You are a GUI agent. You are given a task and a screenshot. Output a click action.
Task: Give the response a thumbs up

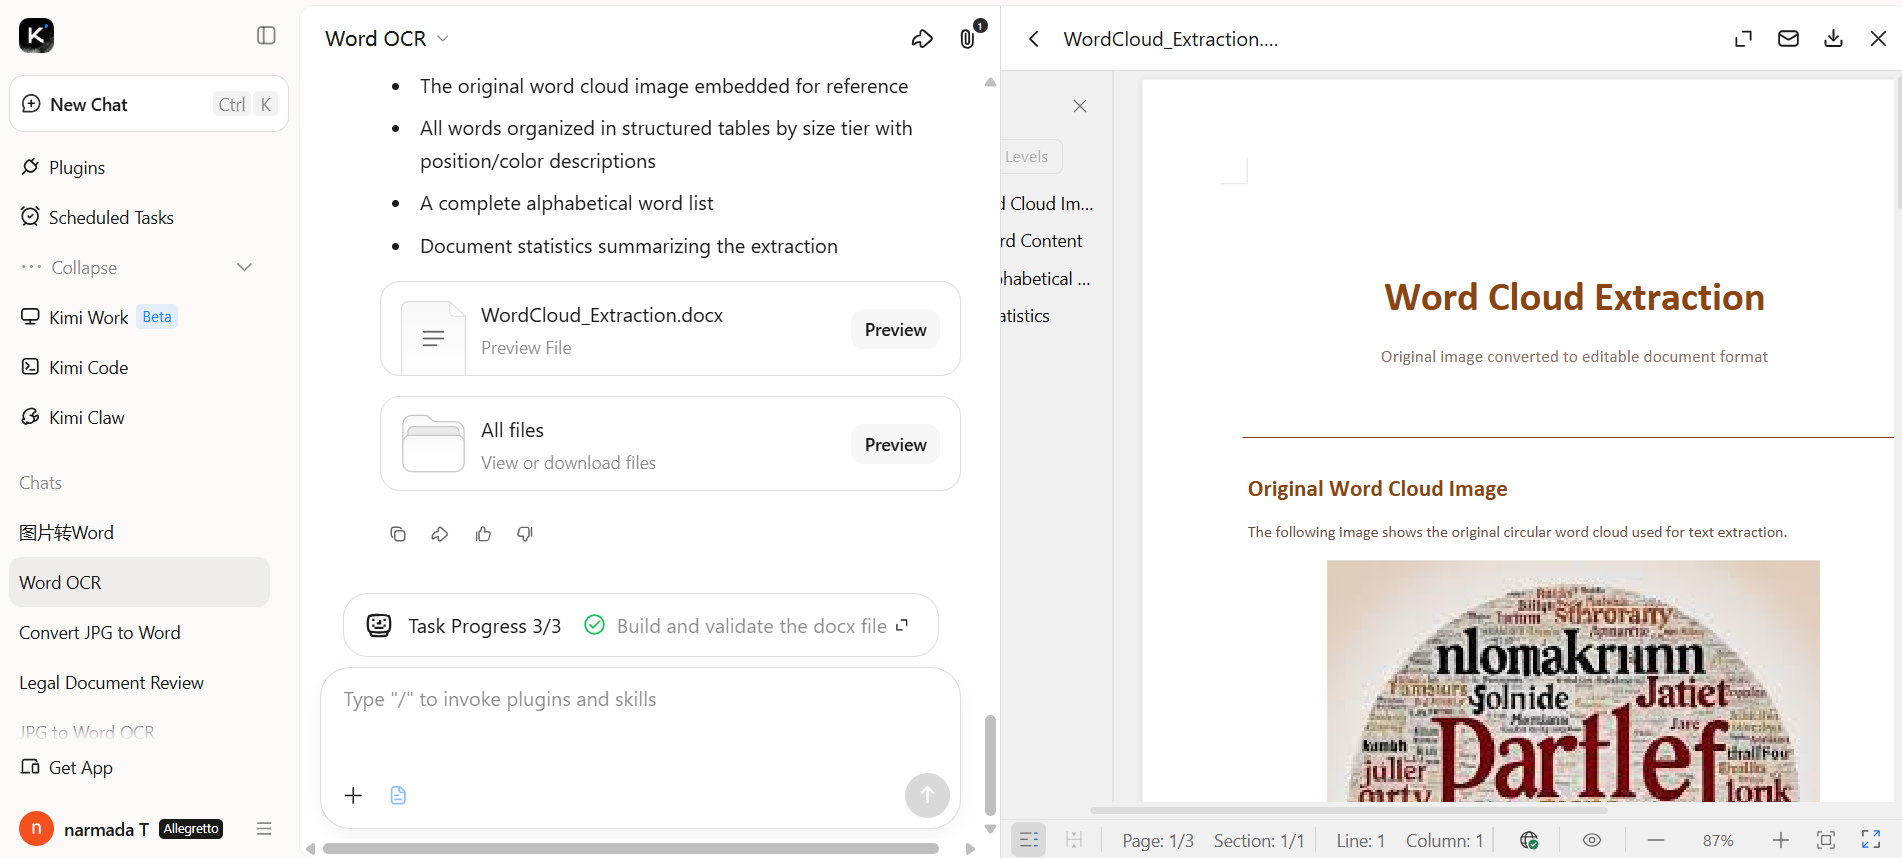[483, 534]
